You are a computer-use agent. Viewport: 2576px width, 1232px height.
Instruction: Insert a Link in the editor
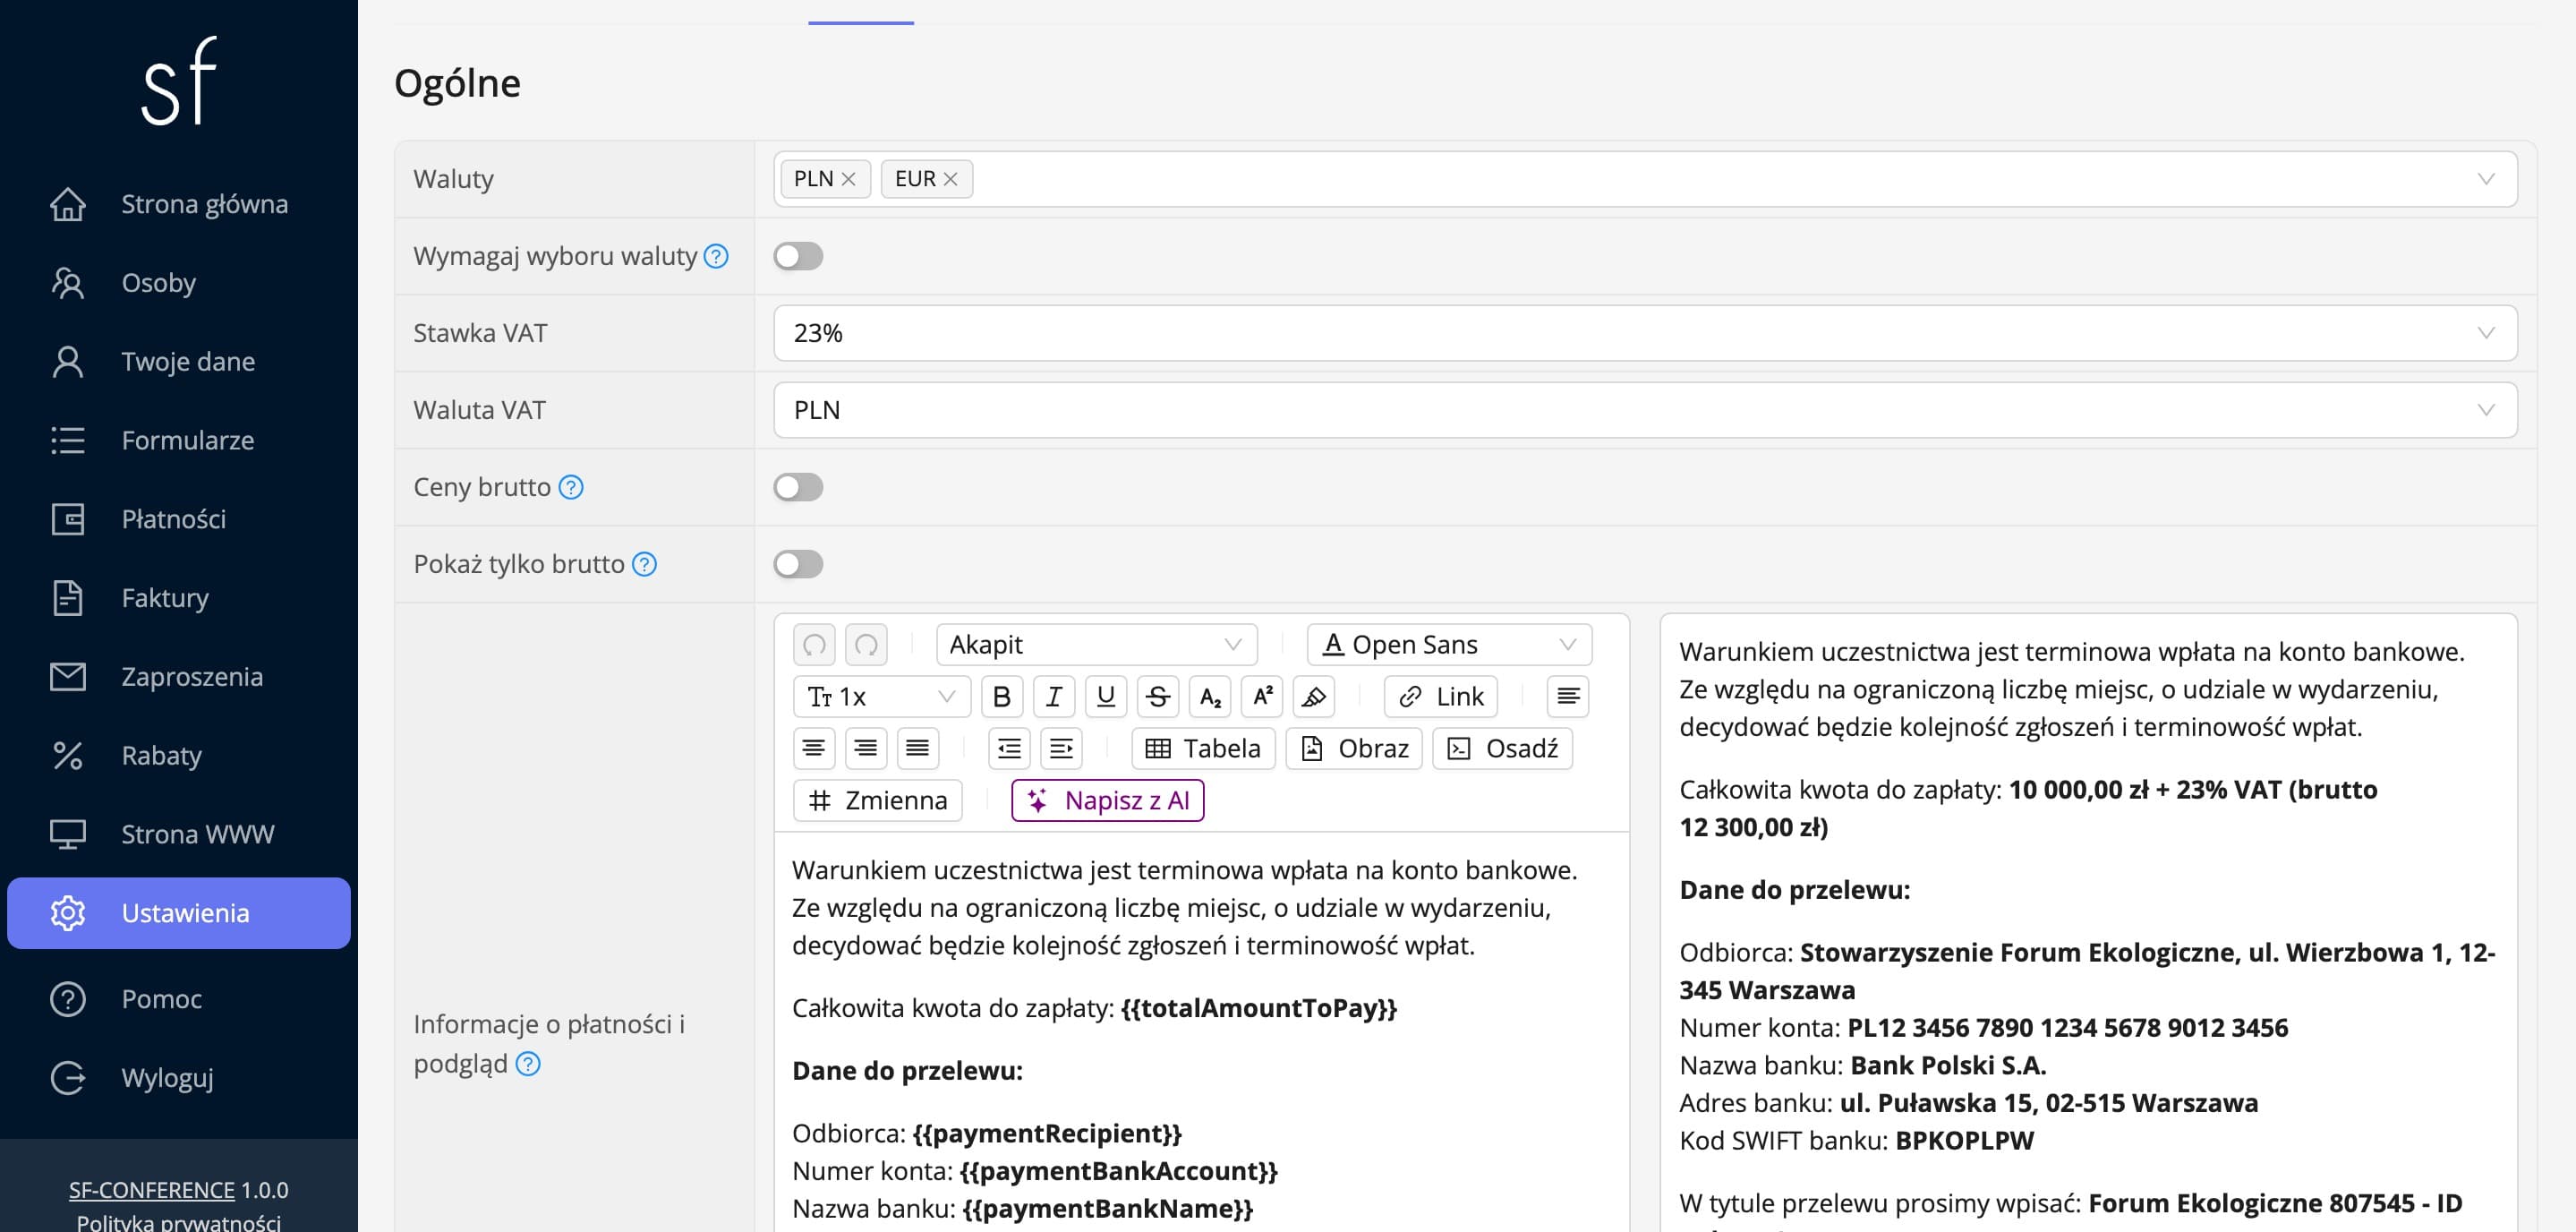(x=1441, y=697)
